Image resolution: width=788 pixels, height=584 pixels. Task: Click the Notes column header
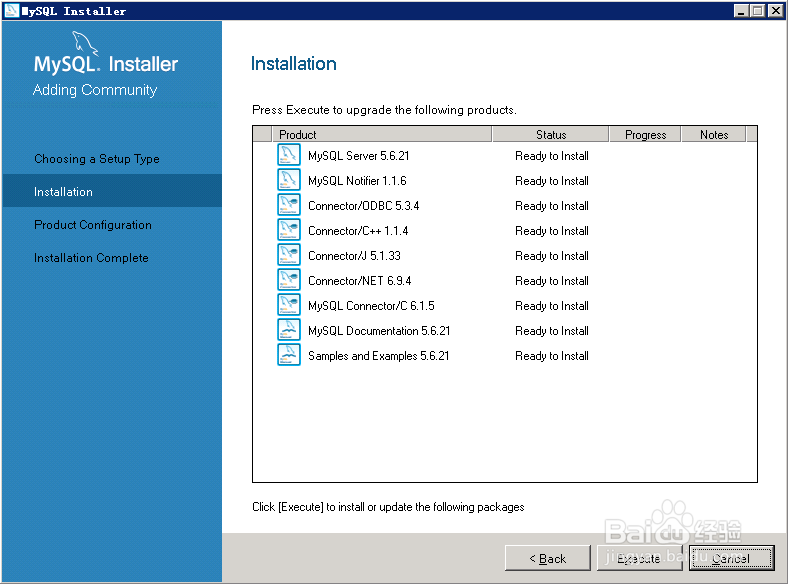[x=714, y=135]
